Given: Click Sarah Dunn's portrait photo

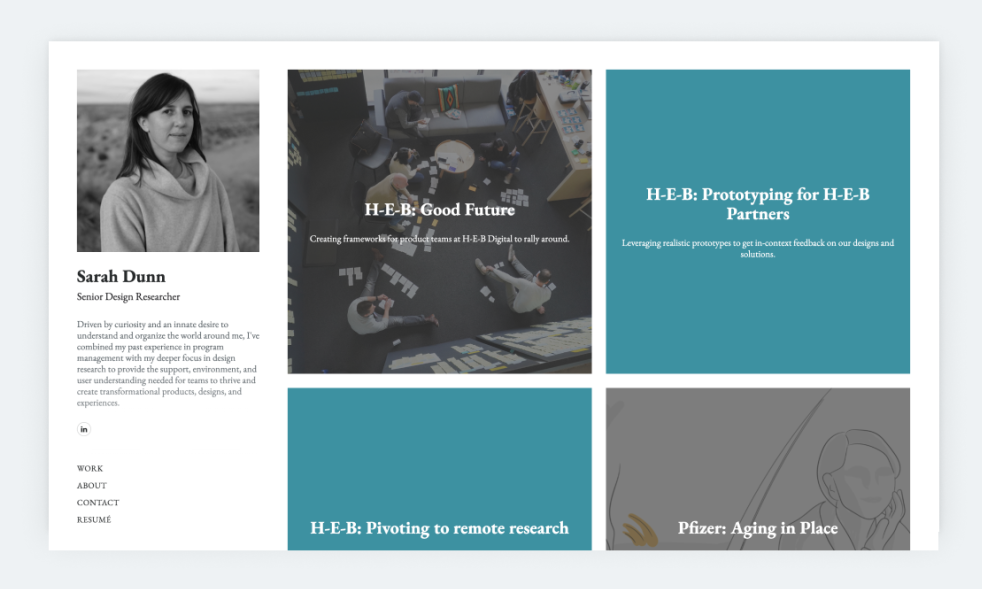Looking at the screenshot, I should tap(168, 160).
